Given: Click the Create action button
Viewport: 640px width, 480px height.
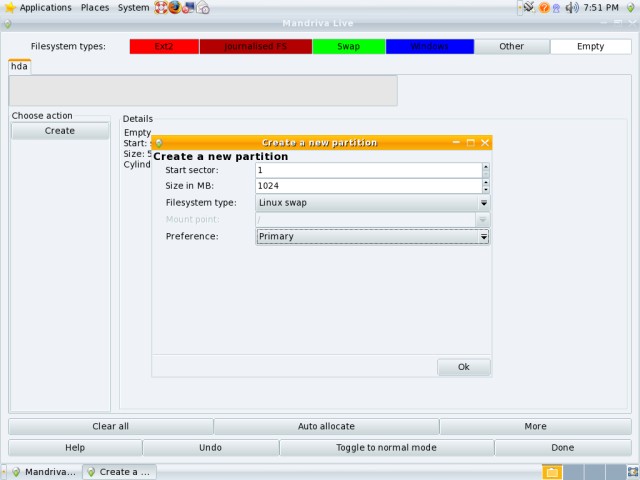Looking at the screenshot, I should tap(60, 131).
